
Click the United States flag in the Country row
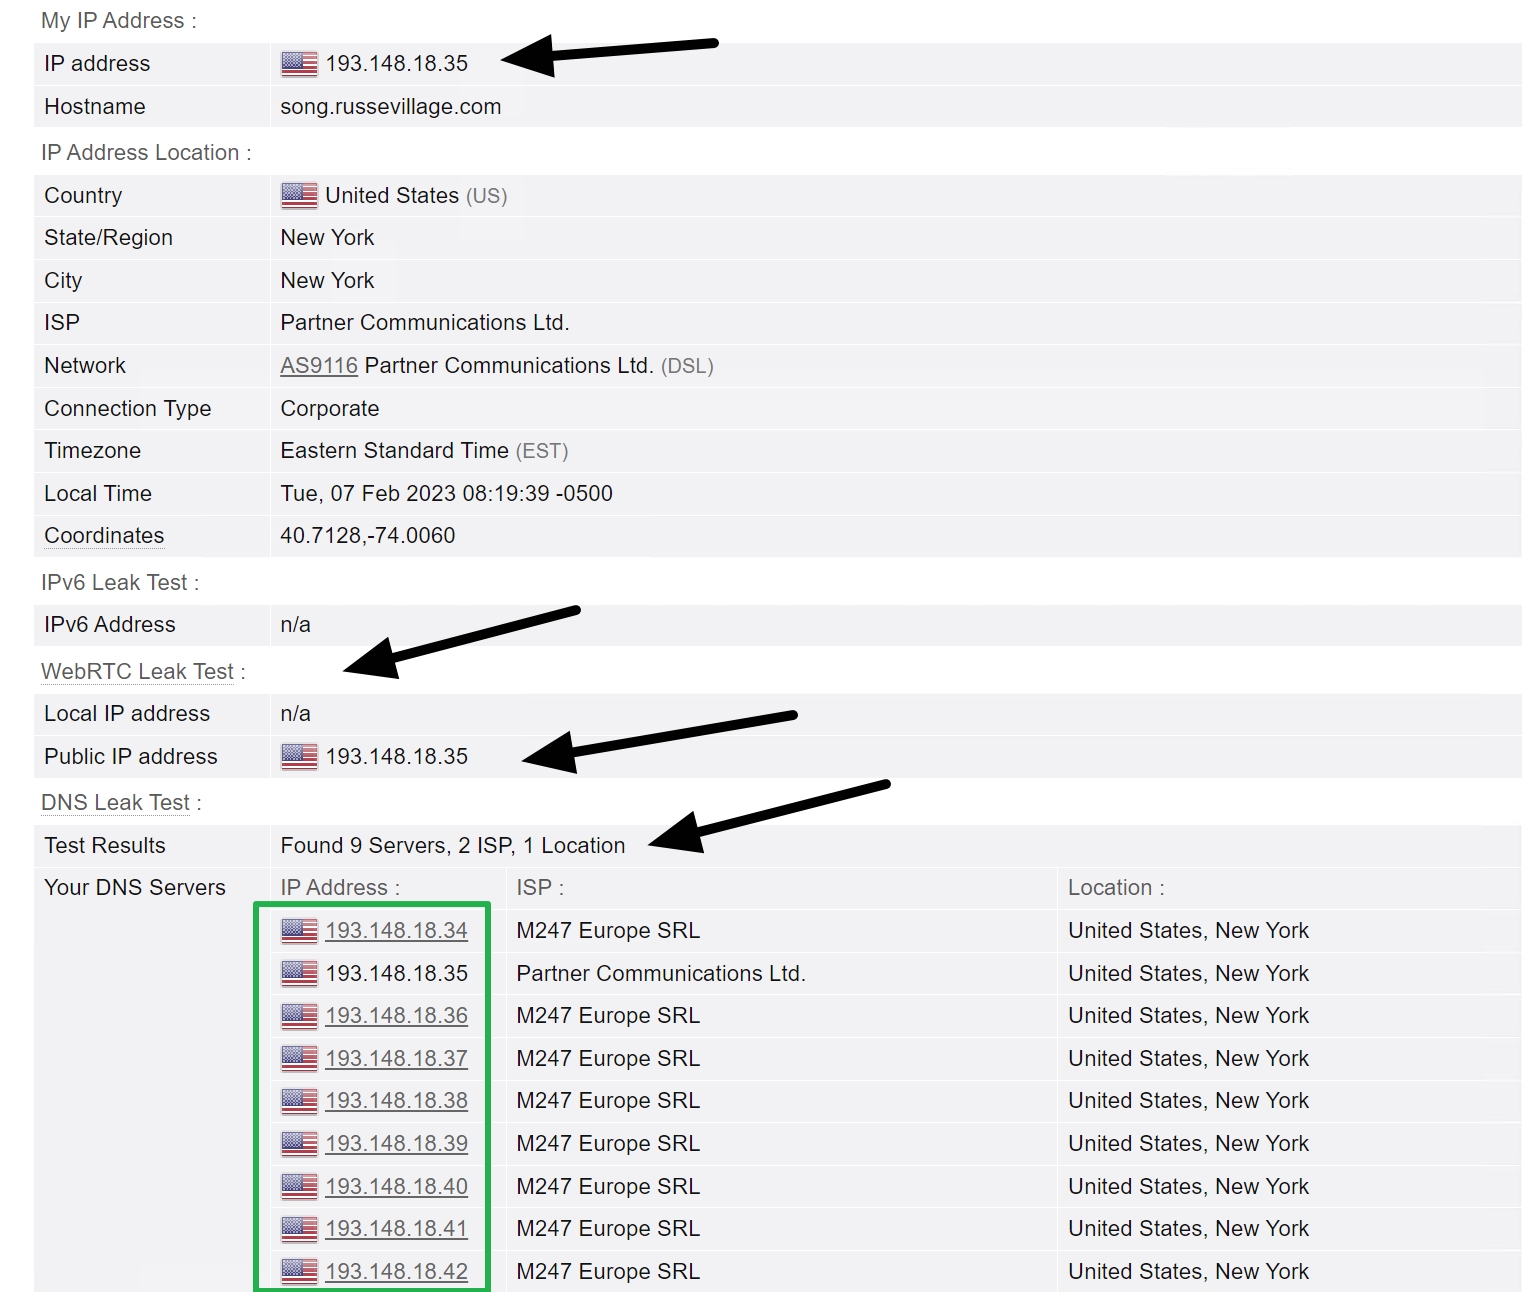(x=297, y=195)
